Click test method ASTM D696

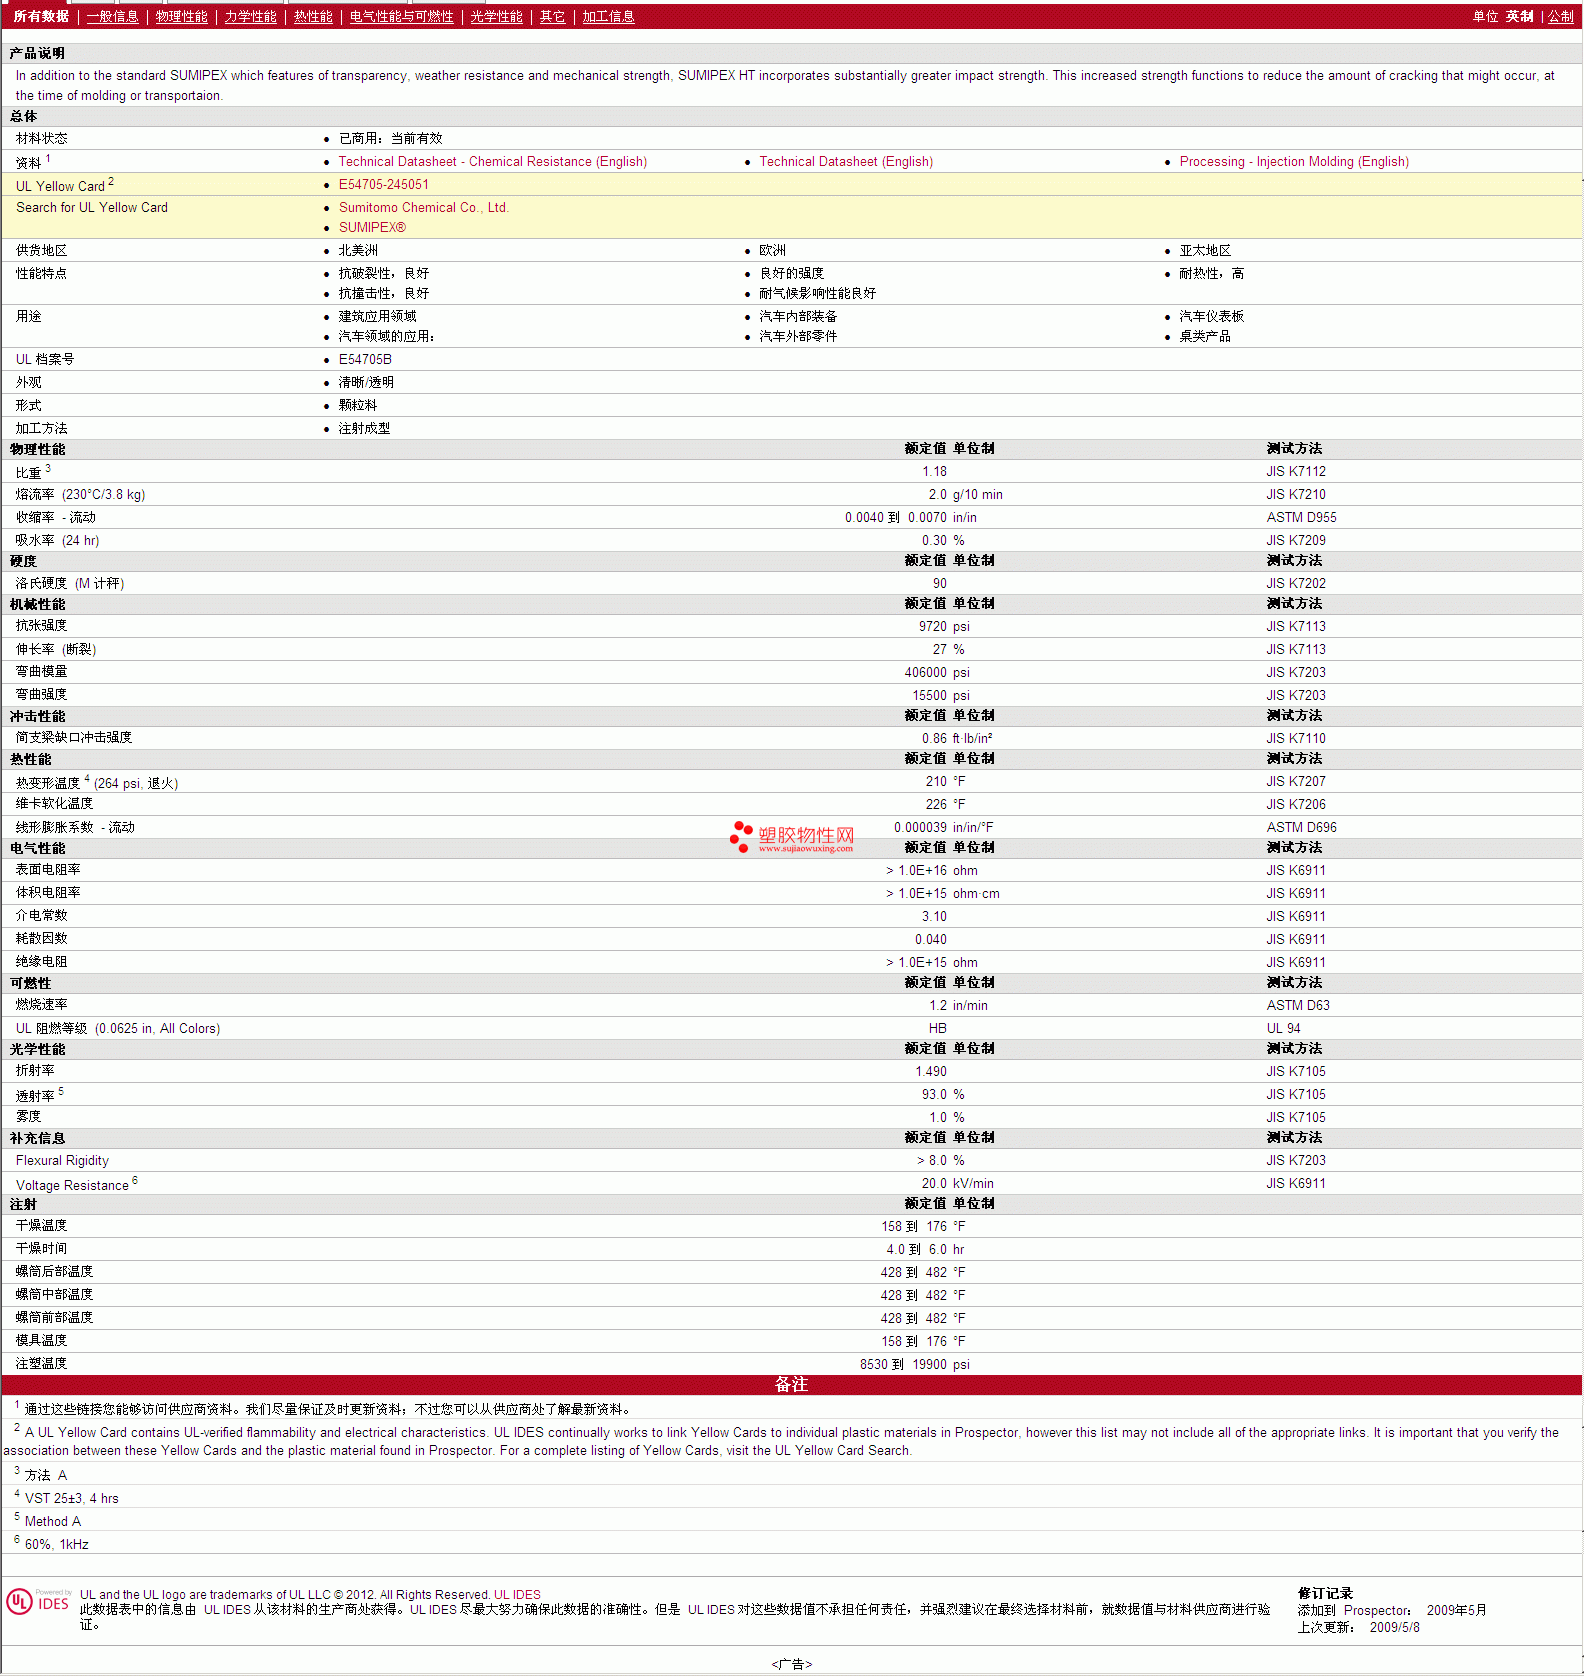coord(1301,828)
